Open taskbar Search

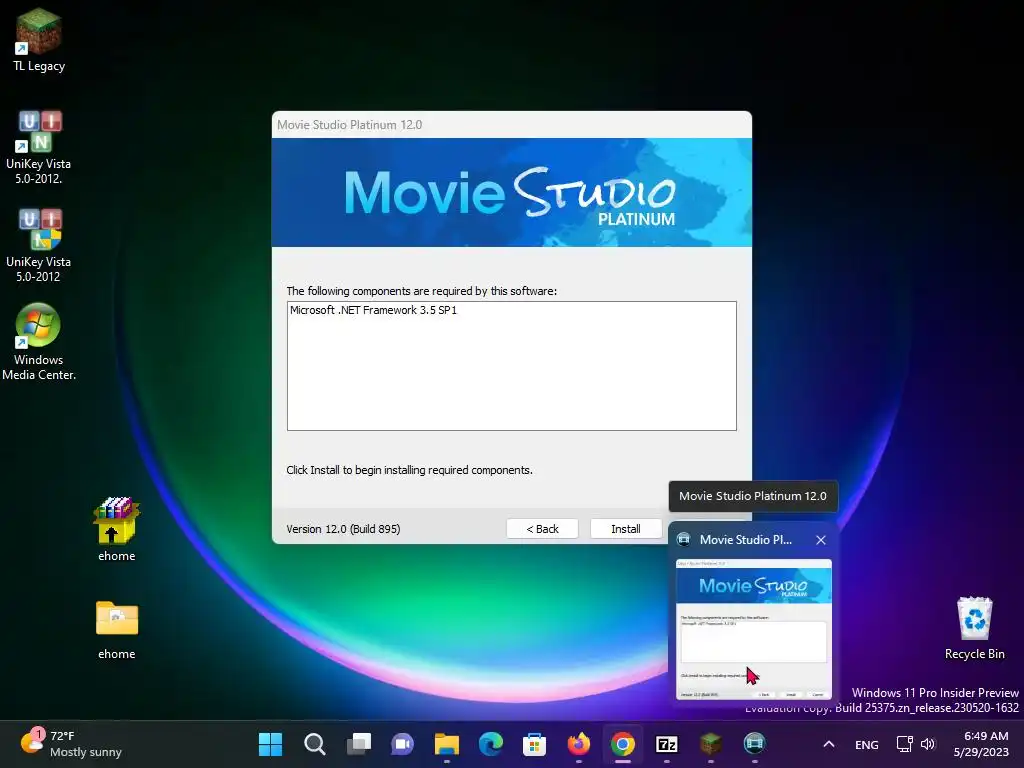pos(315,744)
